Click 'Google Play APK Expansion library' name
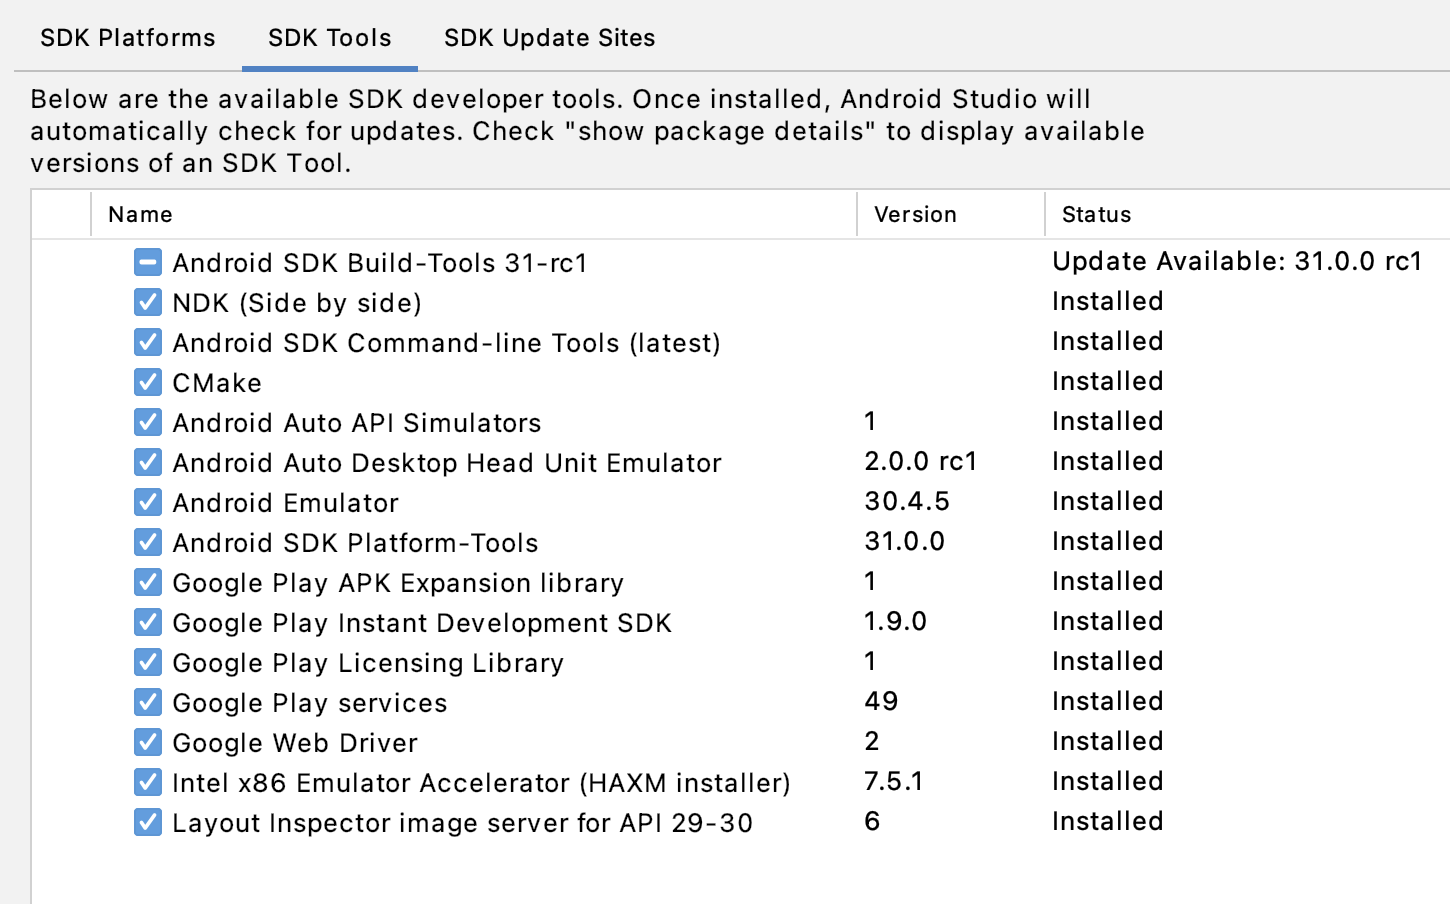Viewport: 1450px width, 904px height. 398,583
